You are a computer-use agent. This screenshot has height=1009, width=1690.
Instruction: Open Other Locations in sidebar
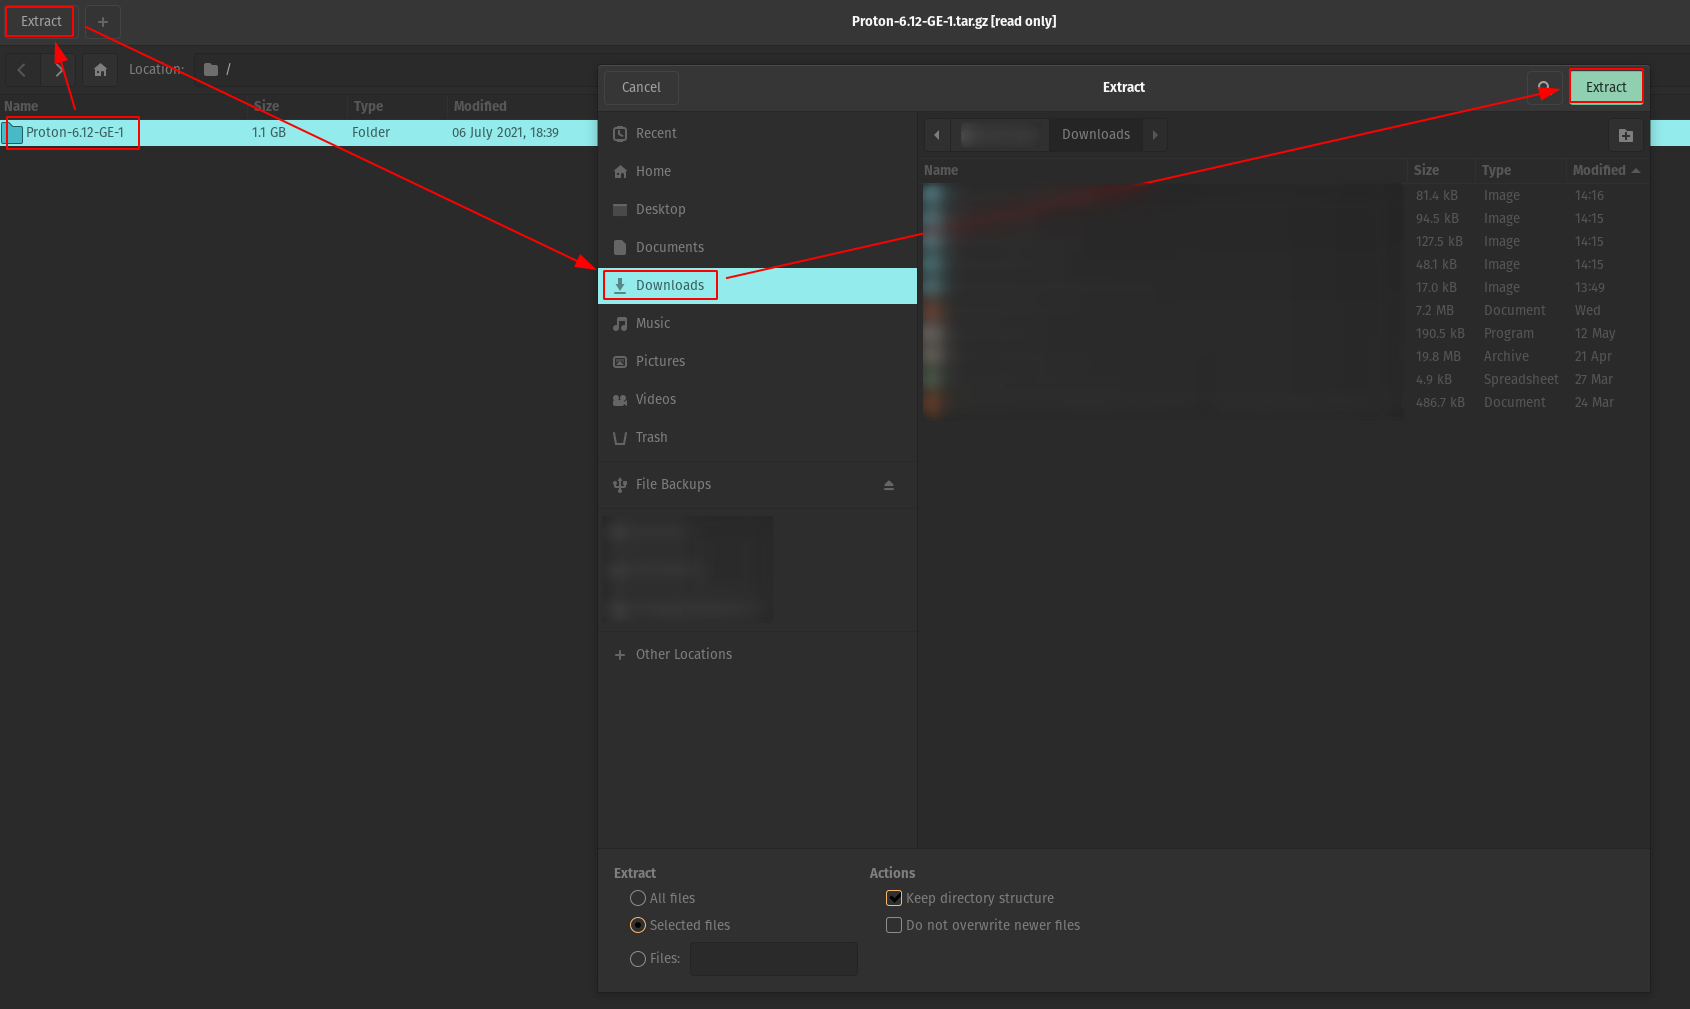(x=757, y=654)
